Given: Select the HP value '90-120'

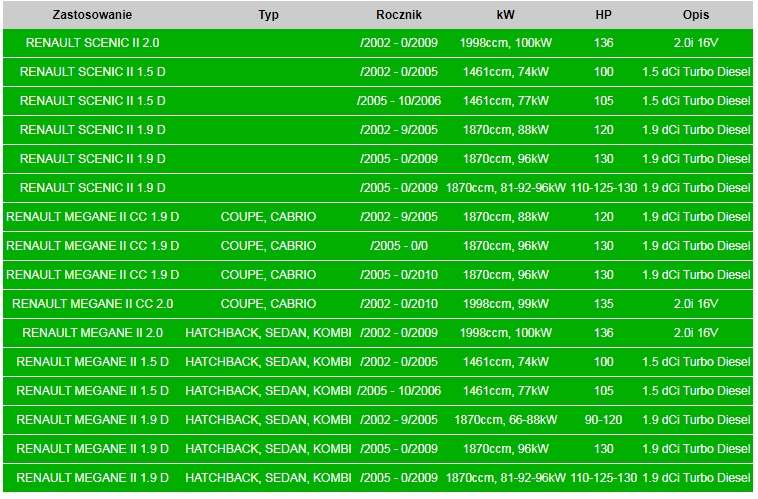Looking at the screenshot, I should pyautogui.click(x=603, y=420).
